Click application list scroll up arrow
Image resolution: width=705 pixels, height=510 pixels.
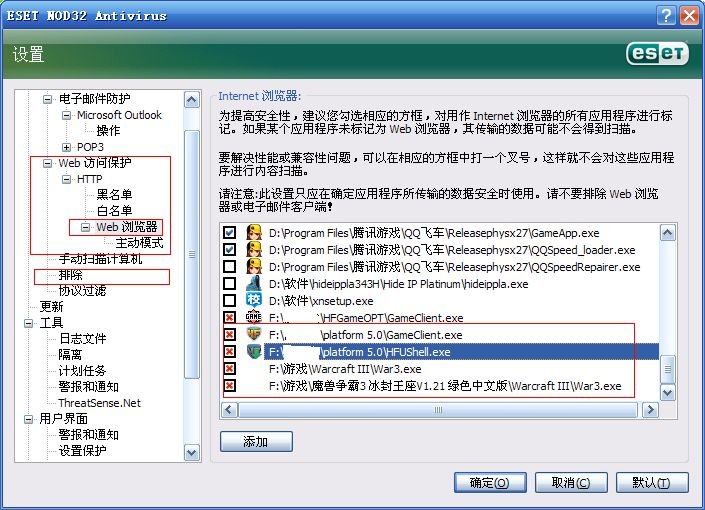(x=668, y=233)
